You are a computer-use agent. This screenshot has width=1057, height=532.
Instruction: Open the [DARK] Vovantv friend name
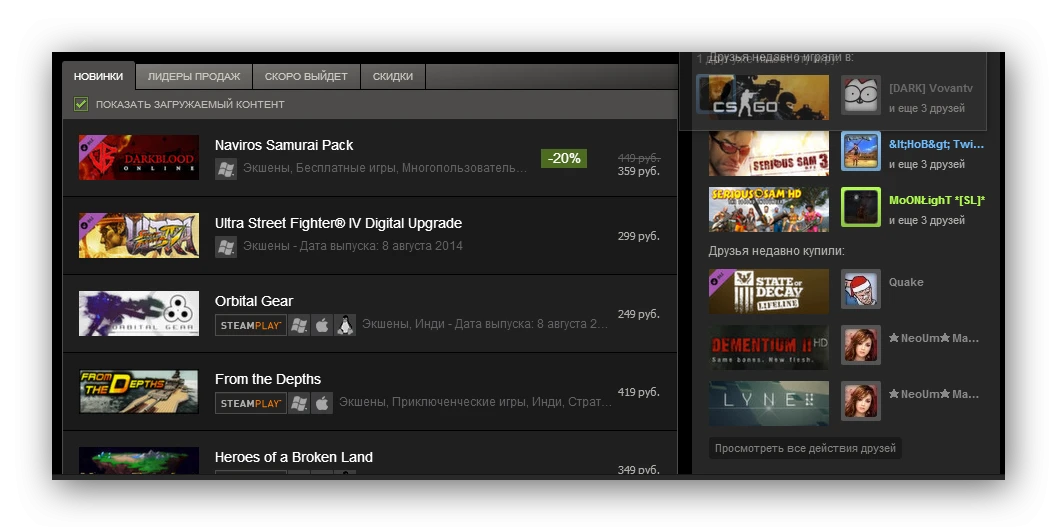(x=930, y=88)
